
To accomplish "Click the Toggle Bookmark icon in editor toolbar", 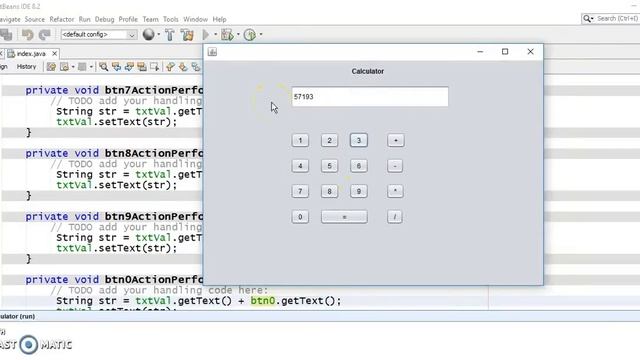I will [196, 67].
